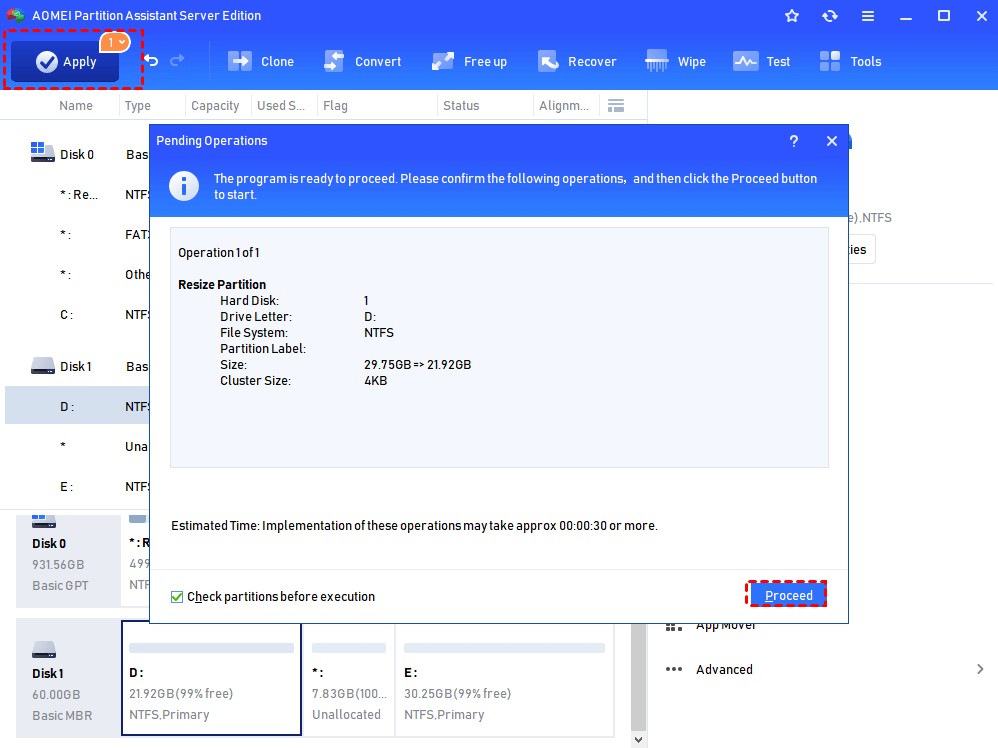The image size is (998, 748).
Task: Click the Undo arrow icon
Action: point(151,60)
